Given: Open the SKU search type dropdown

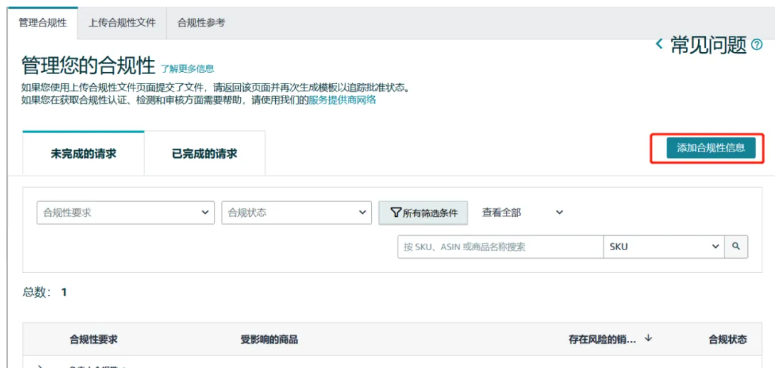Looking at the screenshot, I should coord(664,246).
